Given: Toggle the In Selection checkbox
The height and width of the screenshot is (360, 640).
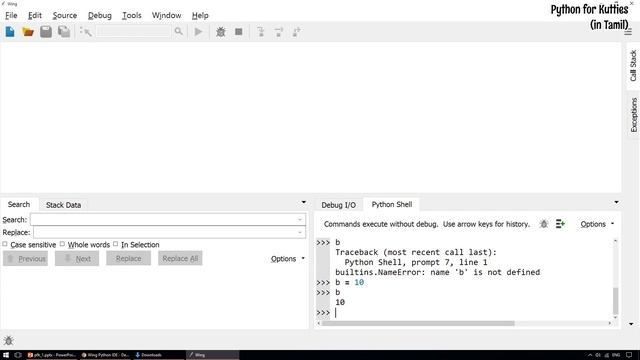Looking at the screenshot, I should tap(116, 244).
